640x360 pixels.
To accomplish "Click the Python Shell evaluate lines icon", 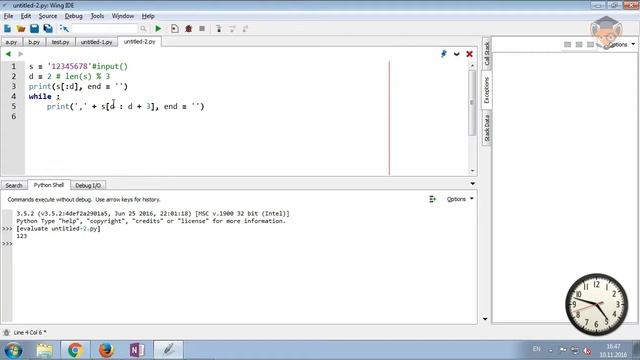I will [432, 199].
